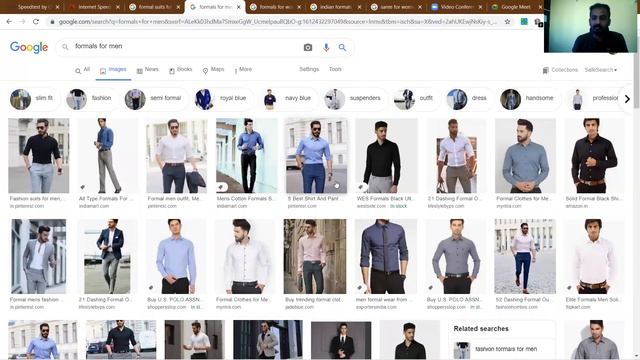Expand the More search options menu
Viewport: 640px width, 360px height.
(243, 70)
